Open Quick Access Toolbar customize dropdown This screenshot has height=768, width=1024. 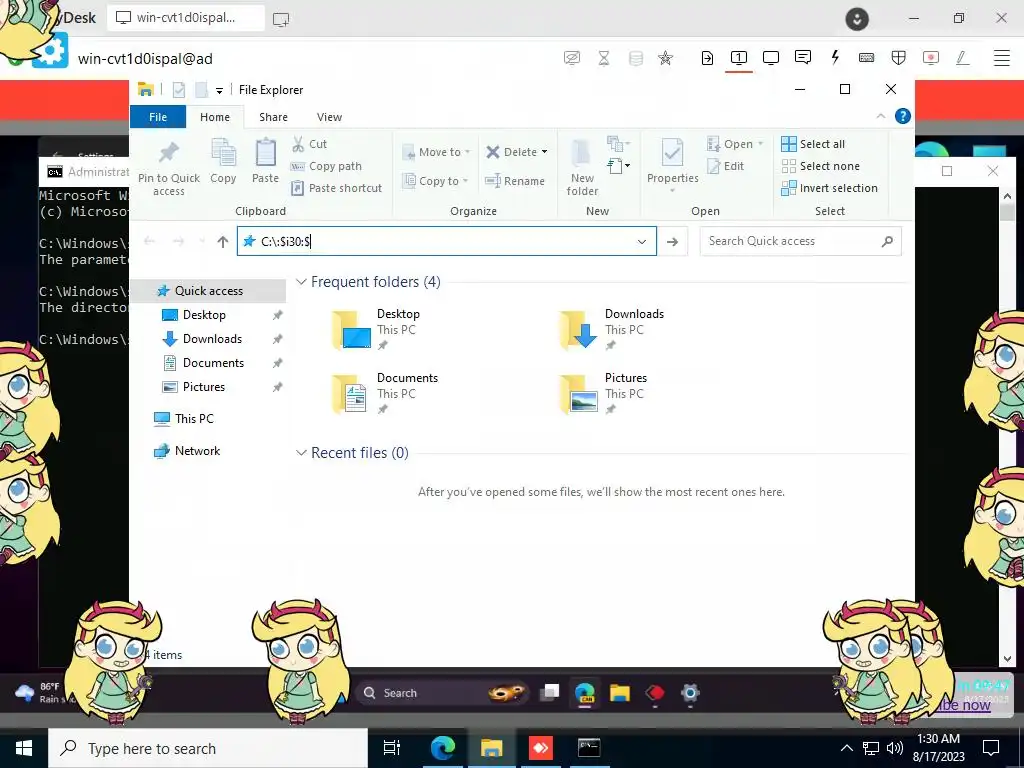pyautogui.click(x=219, y=90)
